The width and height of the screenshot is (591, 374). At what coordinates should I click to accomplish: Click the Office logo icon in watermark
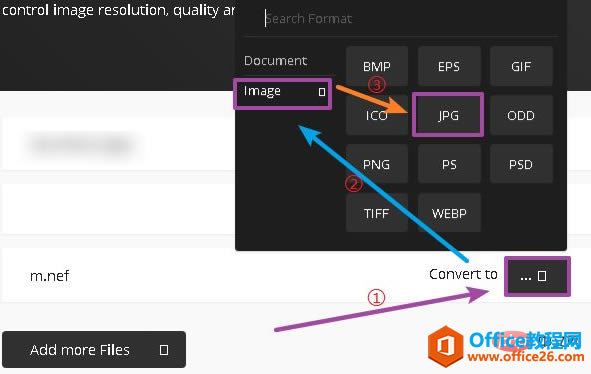pyautogui.click(x=446, y=346)
